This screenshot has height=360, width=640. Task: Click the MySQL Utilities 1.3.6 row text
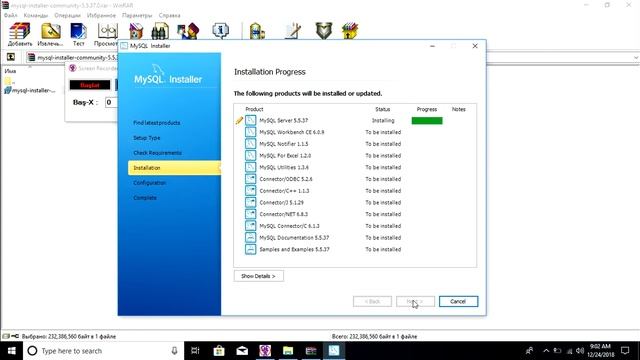point(284,167)
